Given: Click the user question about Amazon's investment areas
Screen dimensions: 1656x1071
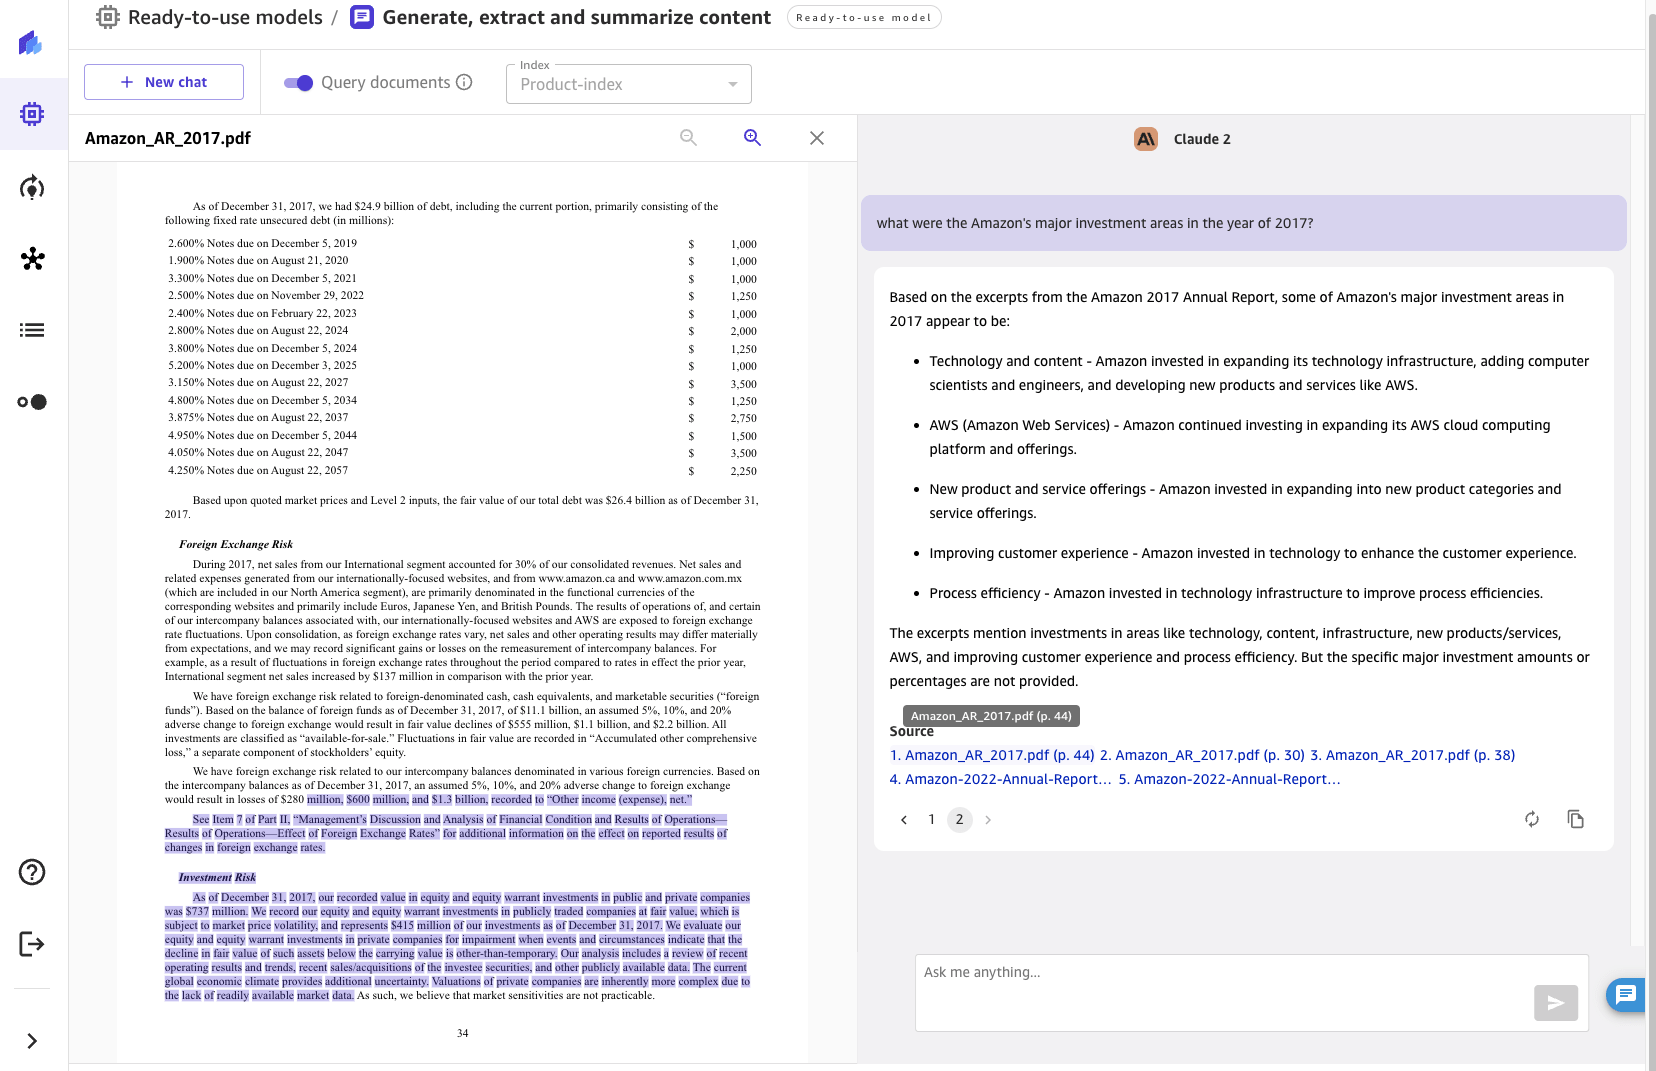Looking at the screenshot, I should pyautogui.click(x=1244, y=223).
